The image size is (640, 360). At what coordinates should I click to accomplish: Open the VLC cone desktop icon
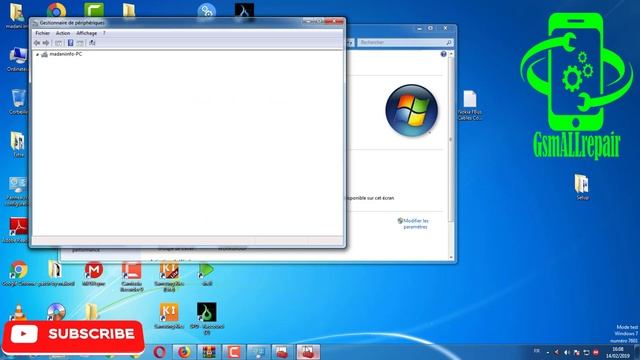click(18, 312)
